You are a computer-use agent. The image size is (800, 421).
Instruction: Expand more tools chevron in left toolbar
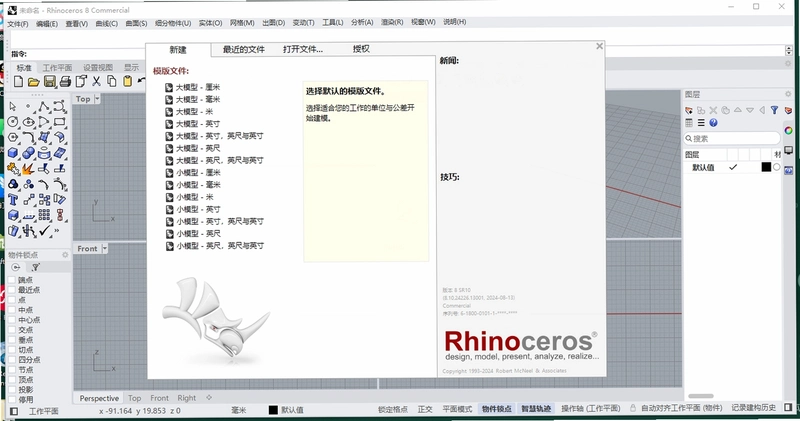point(57,231)
